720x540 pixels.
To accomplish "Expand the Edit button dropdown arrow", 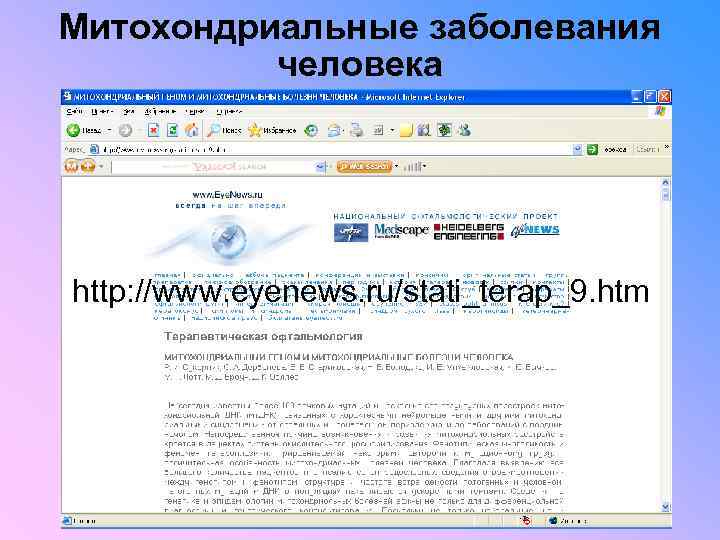I will coord(392,130).
